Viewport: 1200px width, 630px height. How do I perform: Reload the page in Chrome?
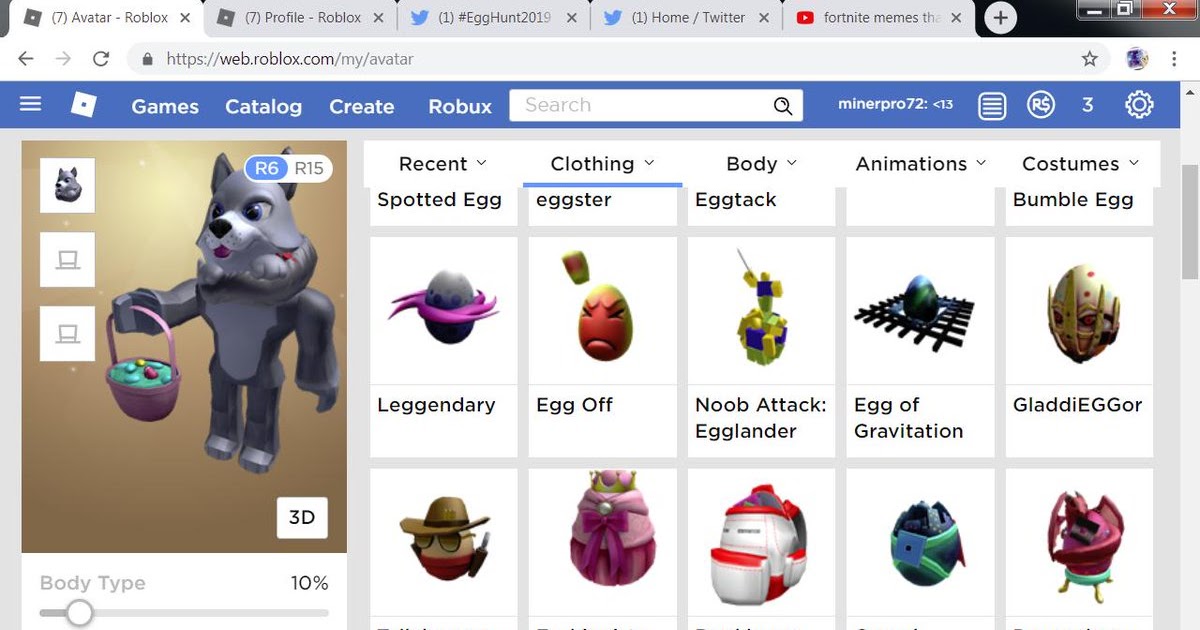coord(101,59)
